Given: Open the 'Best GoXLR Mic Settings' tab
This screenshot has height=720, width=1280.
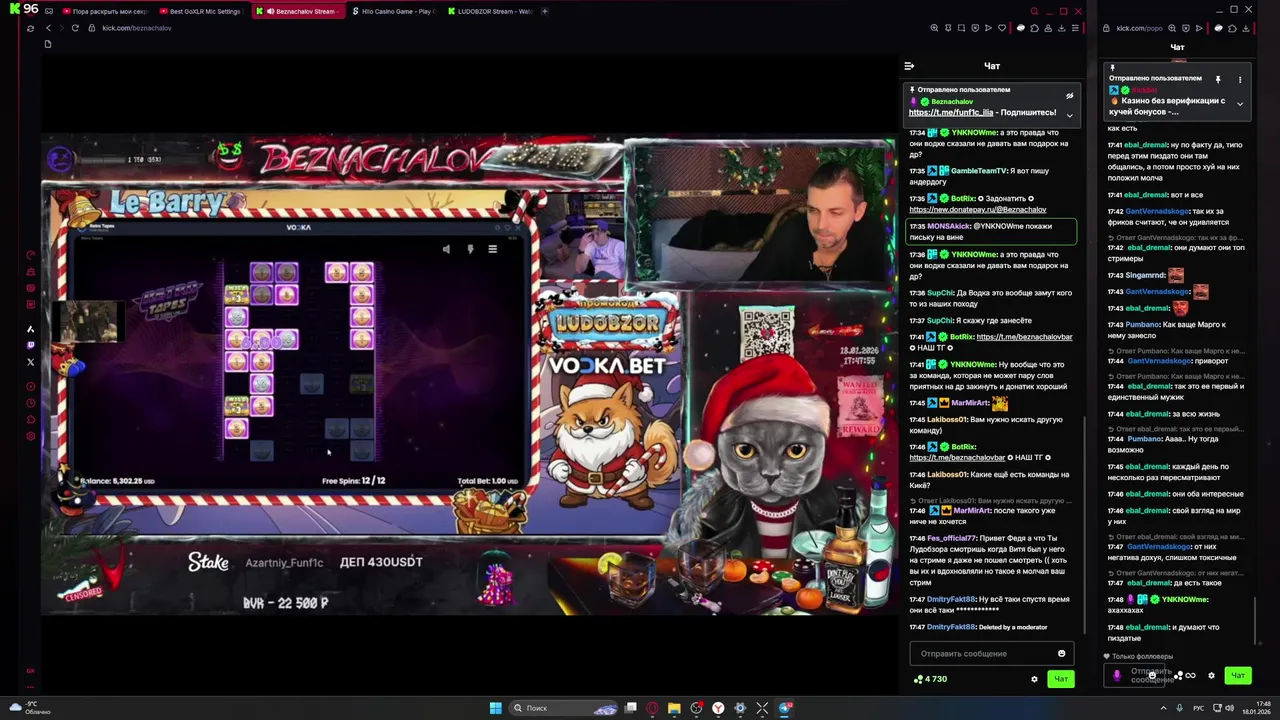Looking at the screenshot, I should coord(201,11).
